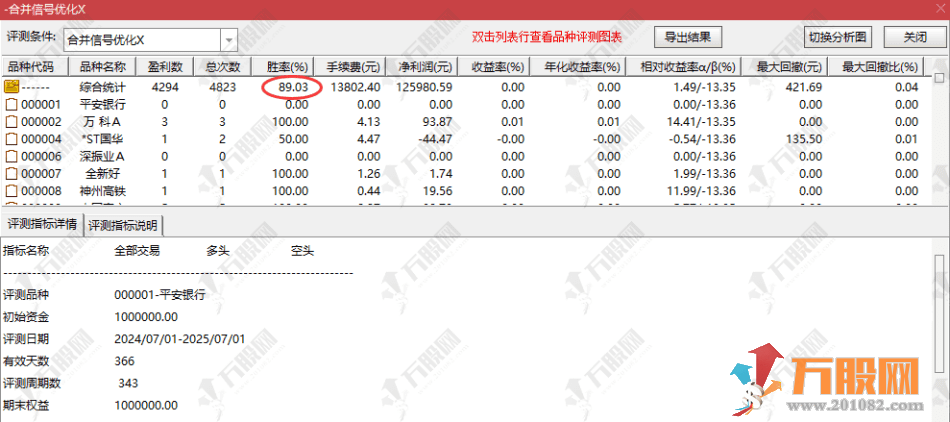Click the 366 valid days value
This screenshot has height=422, width=950.
click(x=124, y=361)
